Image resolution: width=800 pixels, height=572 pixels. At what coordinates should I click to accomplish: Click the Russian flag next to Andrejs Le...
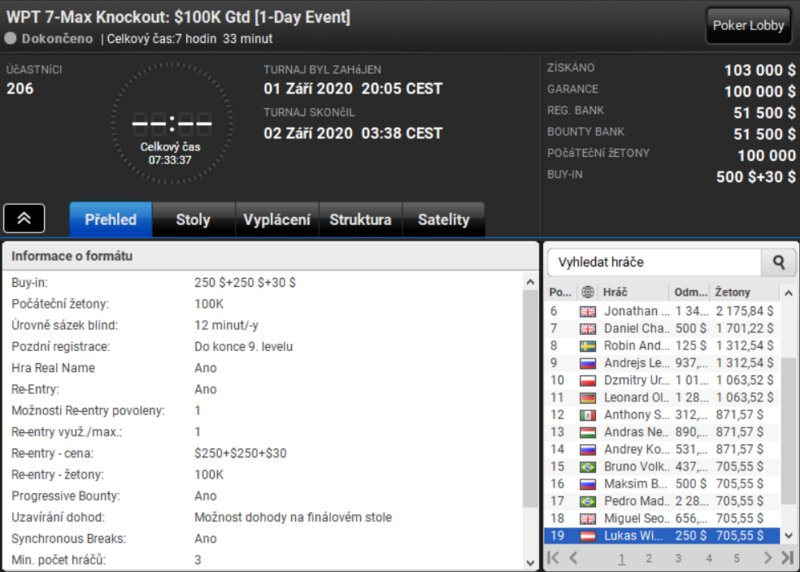588,363
